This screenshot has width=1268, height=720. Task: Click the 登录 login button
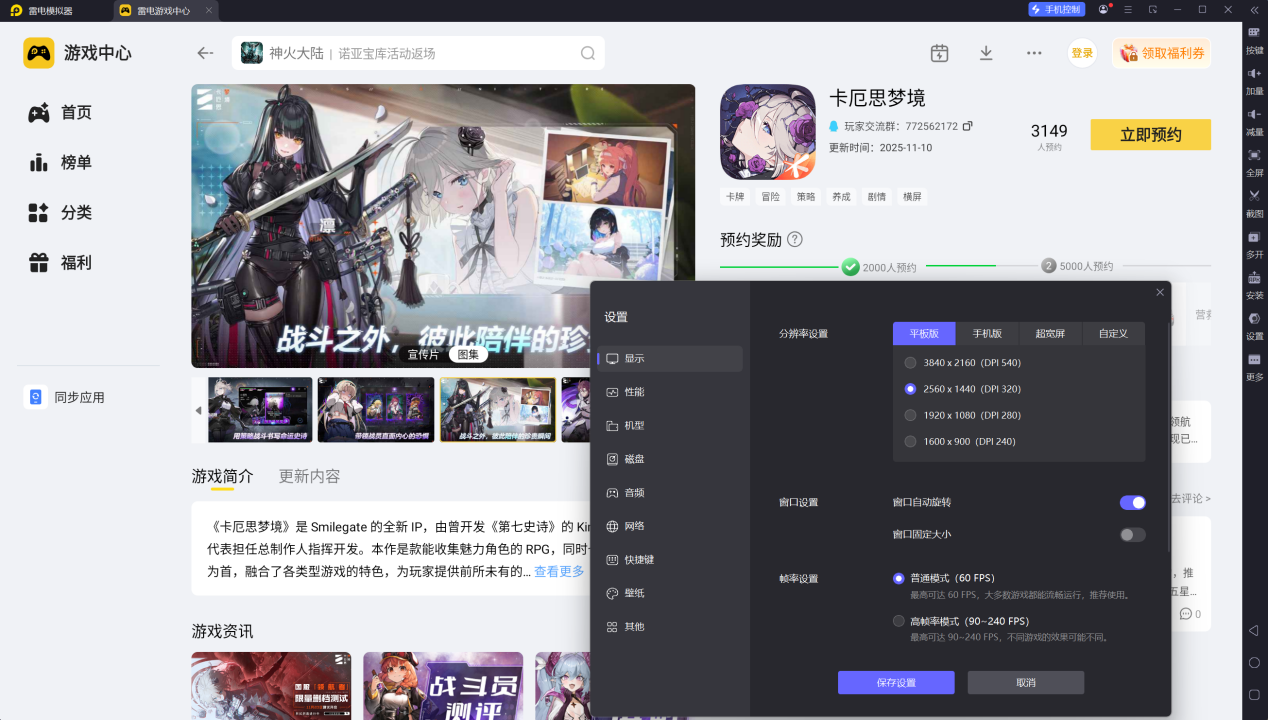[1082, 53]
